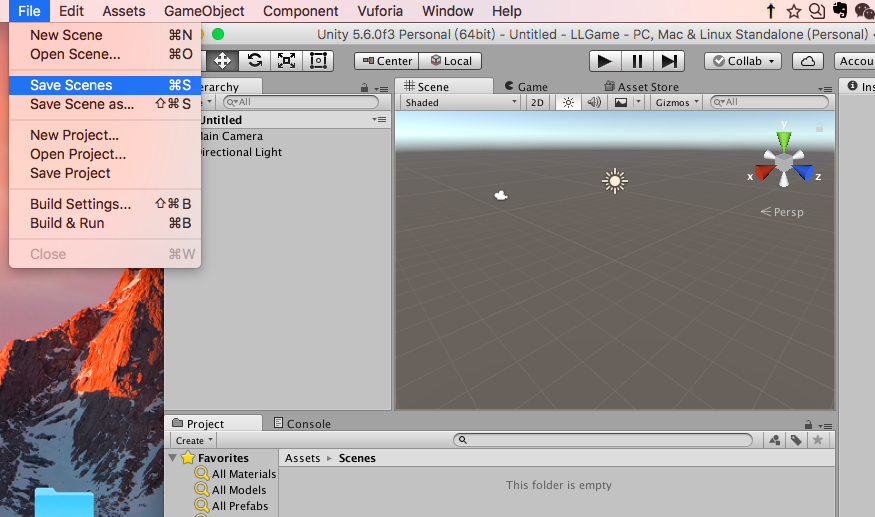Toggle scene audio speaker icon
Viewport: 875px width, 517px height.
point(594,102)
